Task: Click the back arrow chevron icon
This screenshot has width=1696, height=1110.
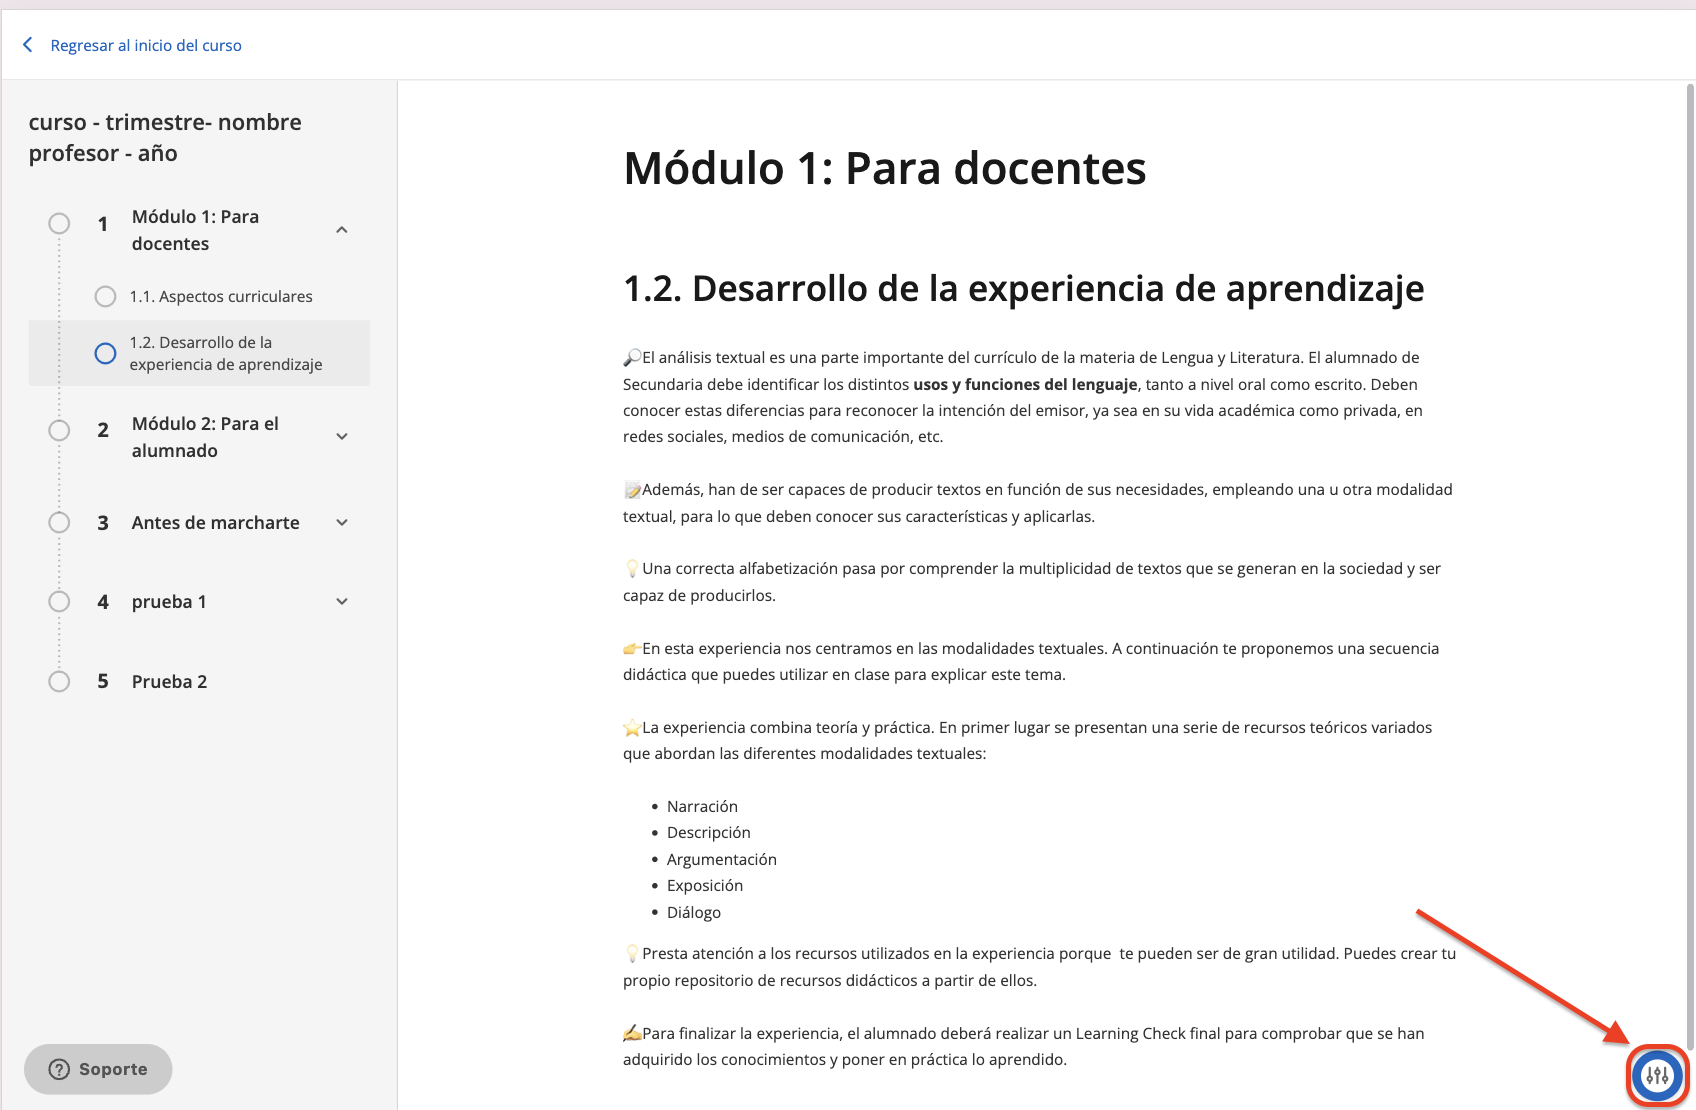Action: [x=28, y=45]
